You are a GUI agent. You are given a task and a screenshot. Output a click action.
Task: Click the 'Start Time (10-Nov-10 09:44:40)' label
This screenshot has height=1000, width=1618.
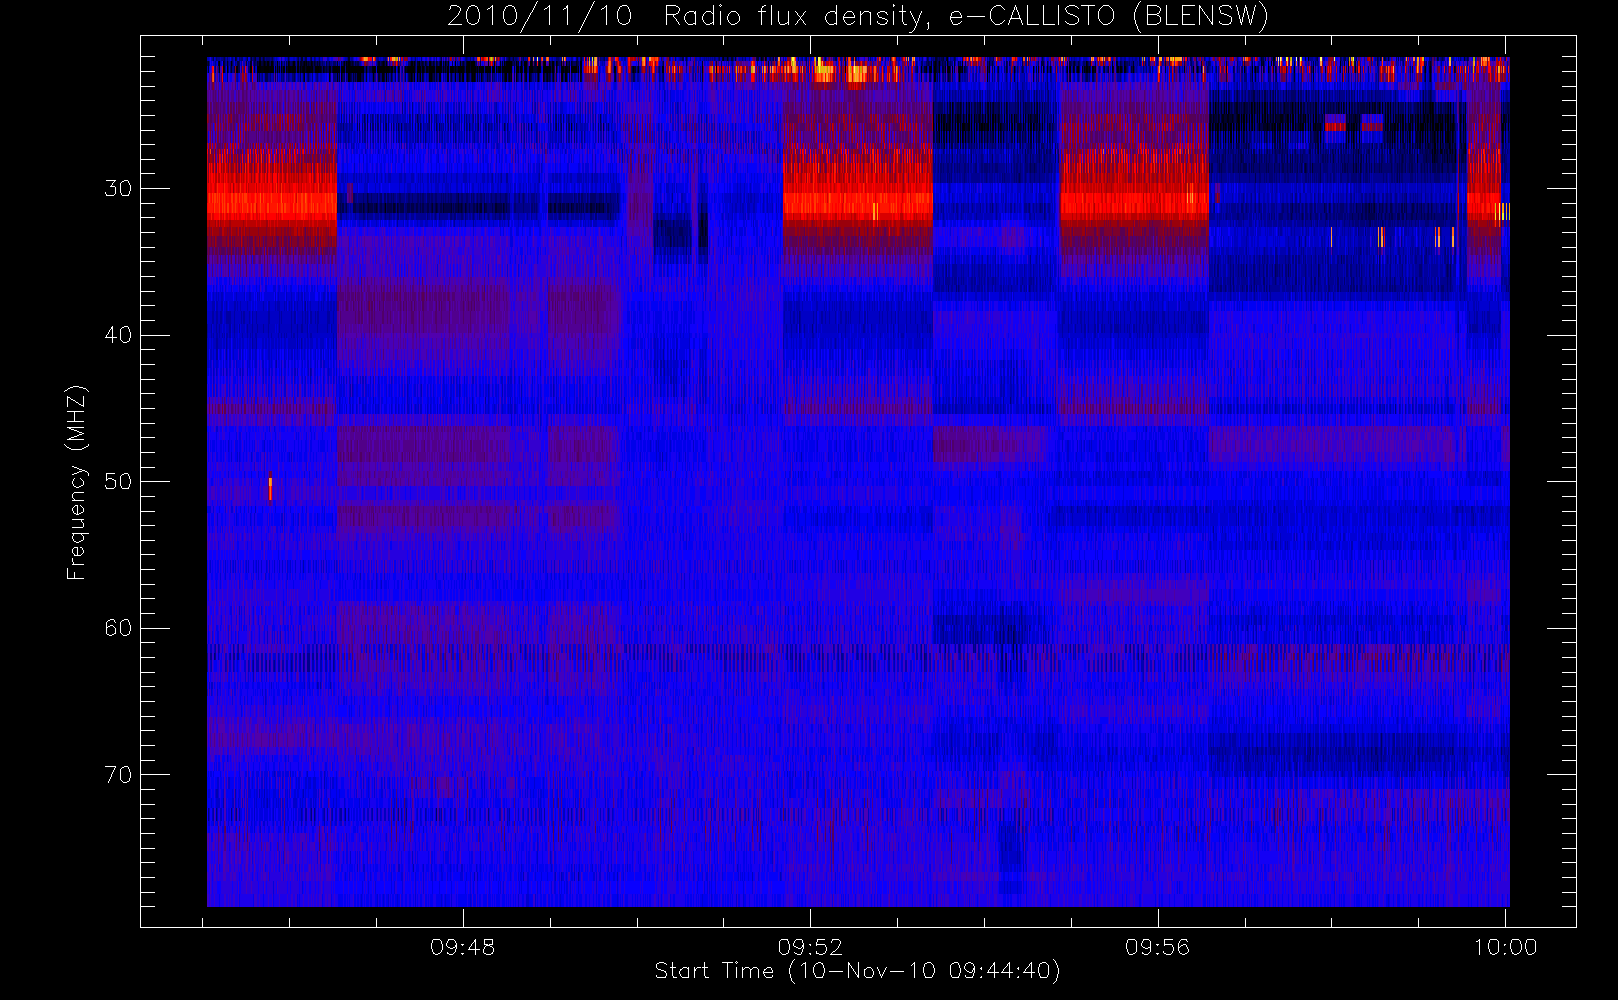coord(857,971)
